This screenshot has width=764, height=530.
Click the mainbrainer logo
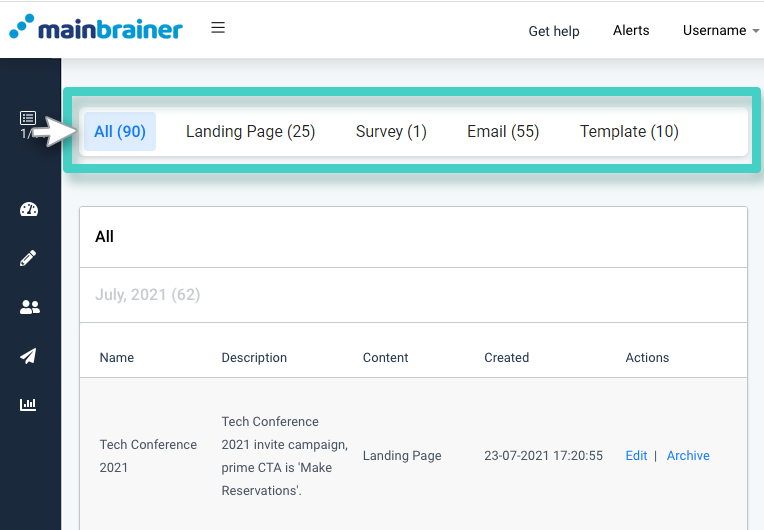pyautogui.click(x=96, y=27)
